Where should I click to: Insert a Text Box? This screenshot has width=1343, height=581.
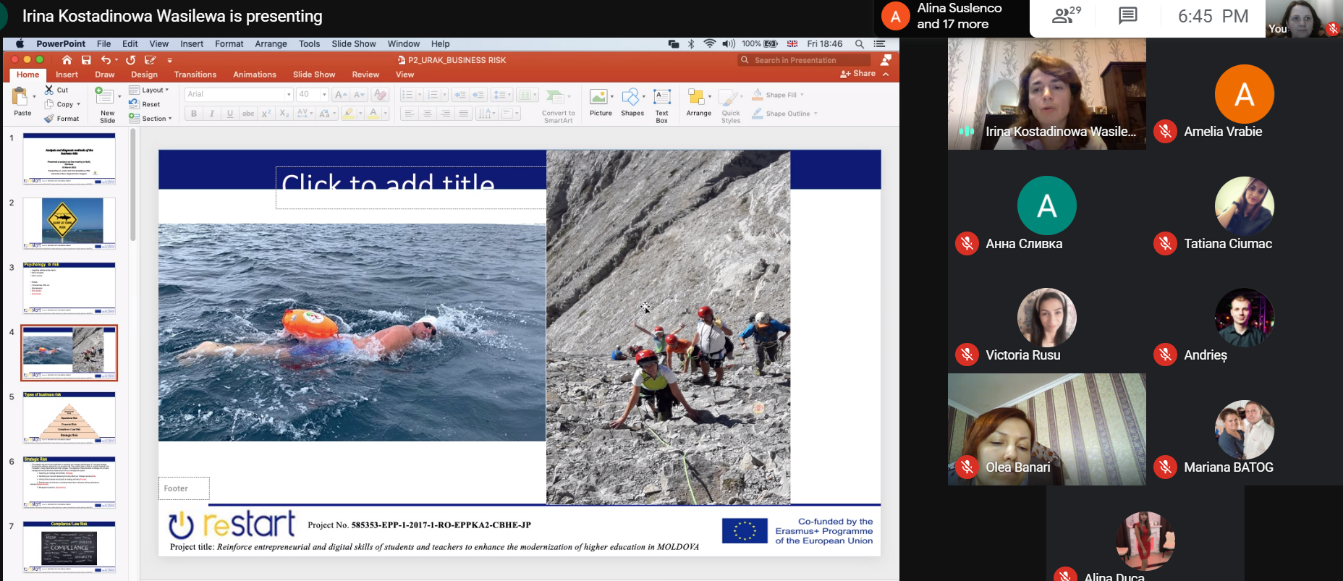click(x=661, y=105)
